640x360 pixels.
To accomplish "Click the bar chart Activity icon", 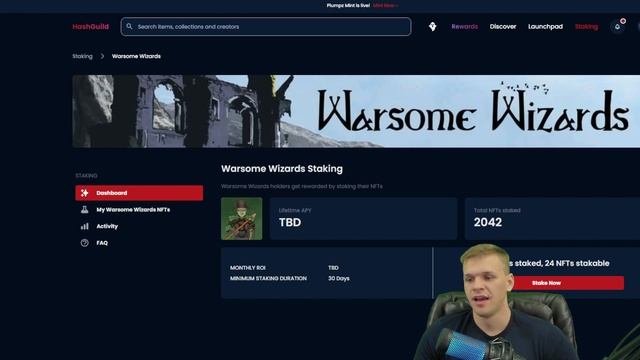I will (x=84, y=226).
